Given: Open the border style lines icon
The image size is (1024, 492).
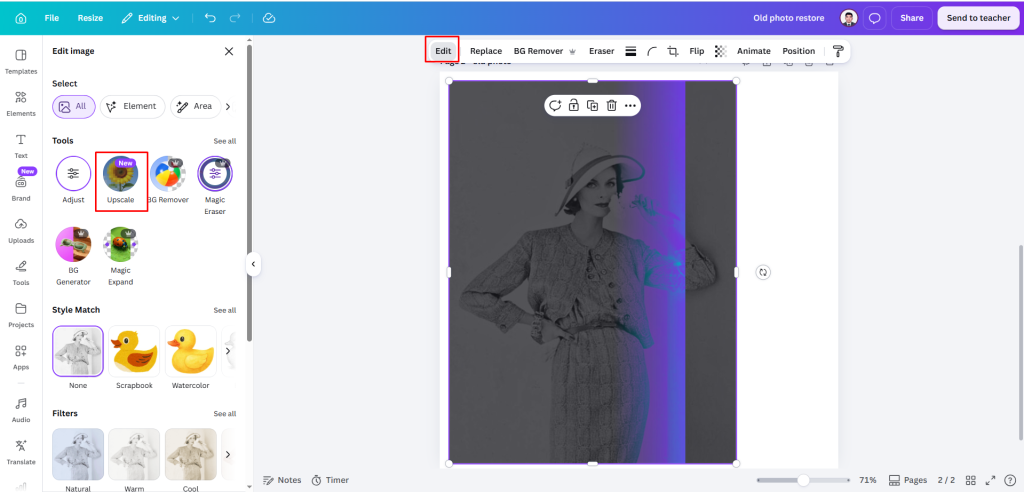Looking at the screenshot, I should (631, 51).
